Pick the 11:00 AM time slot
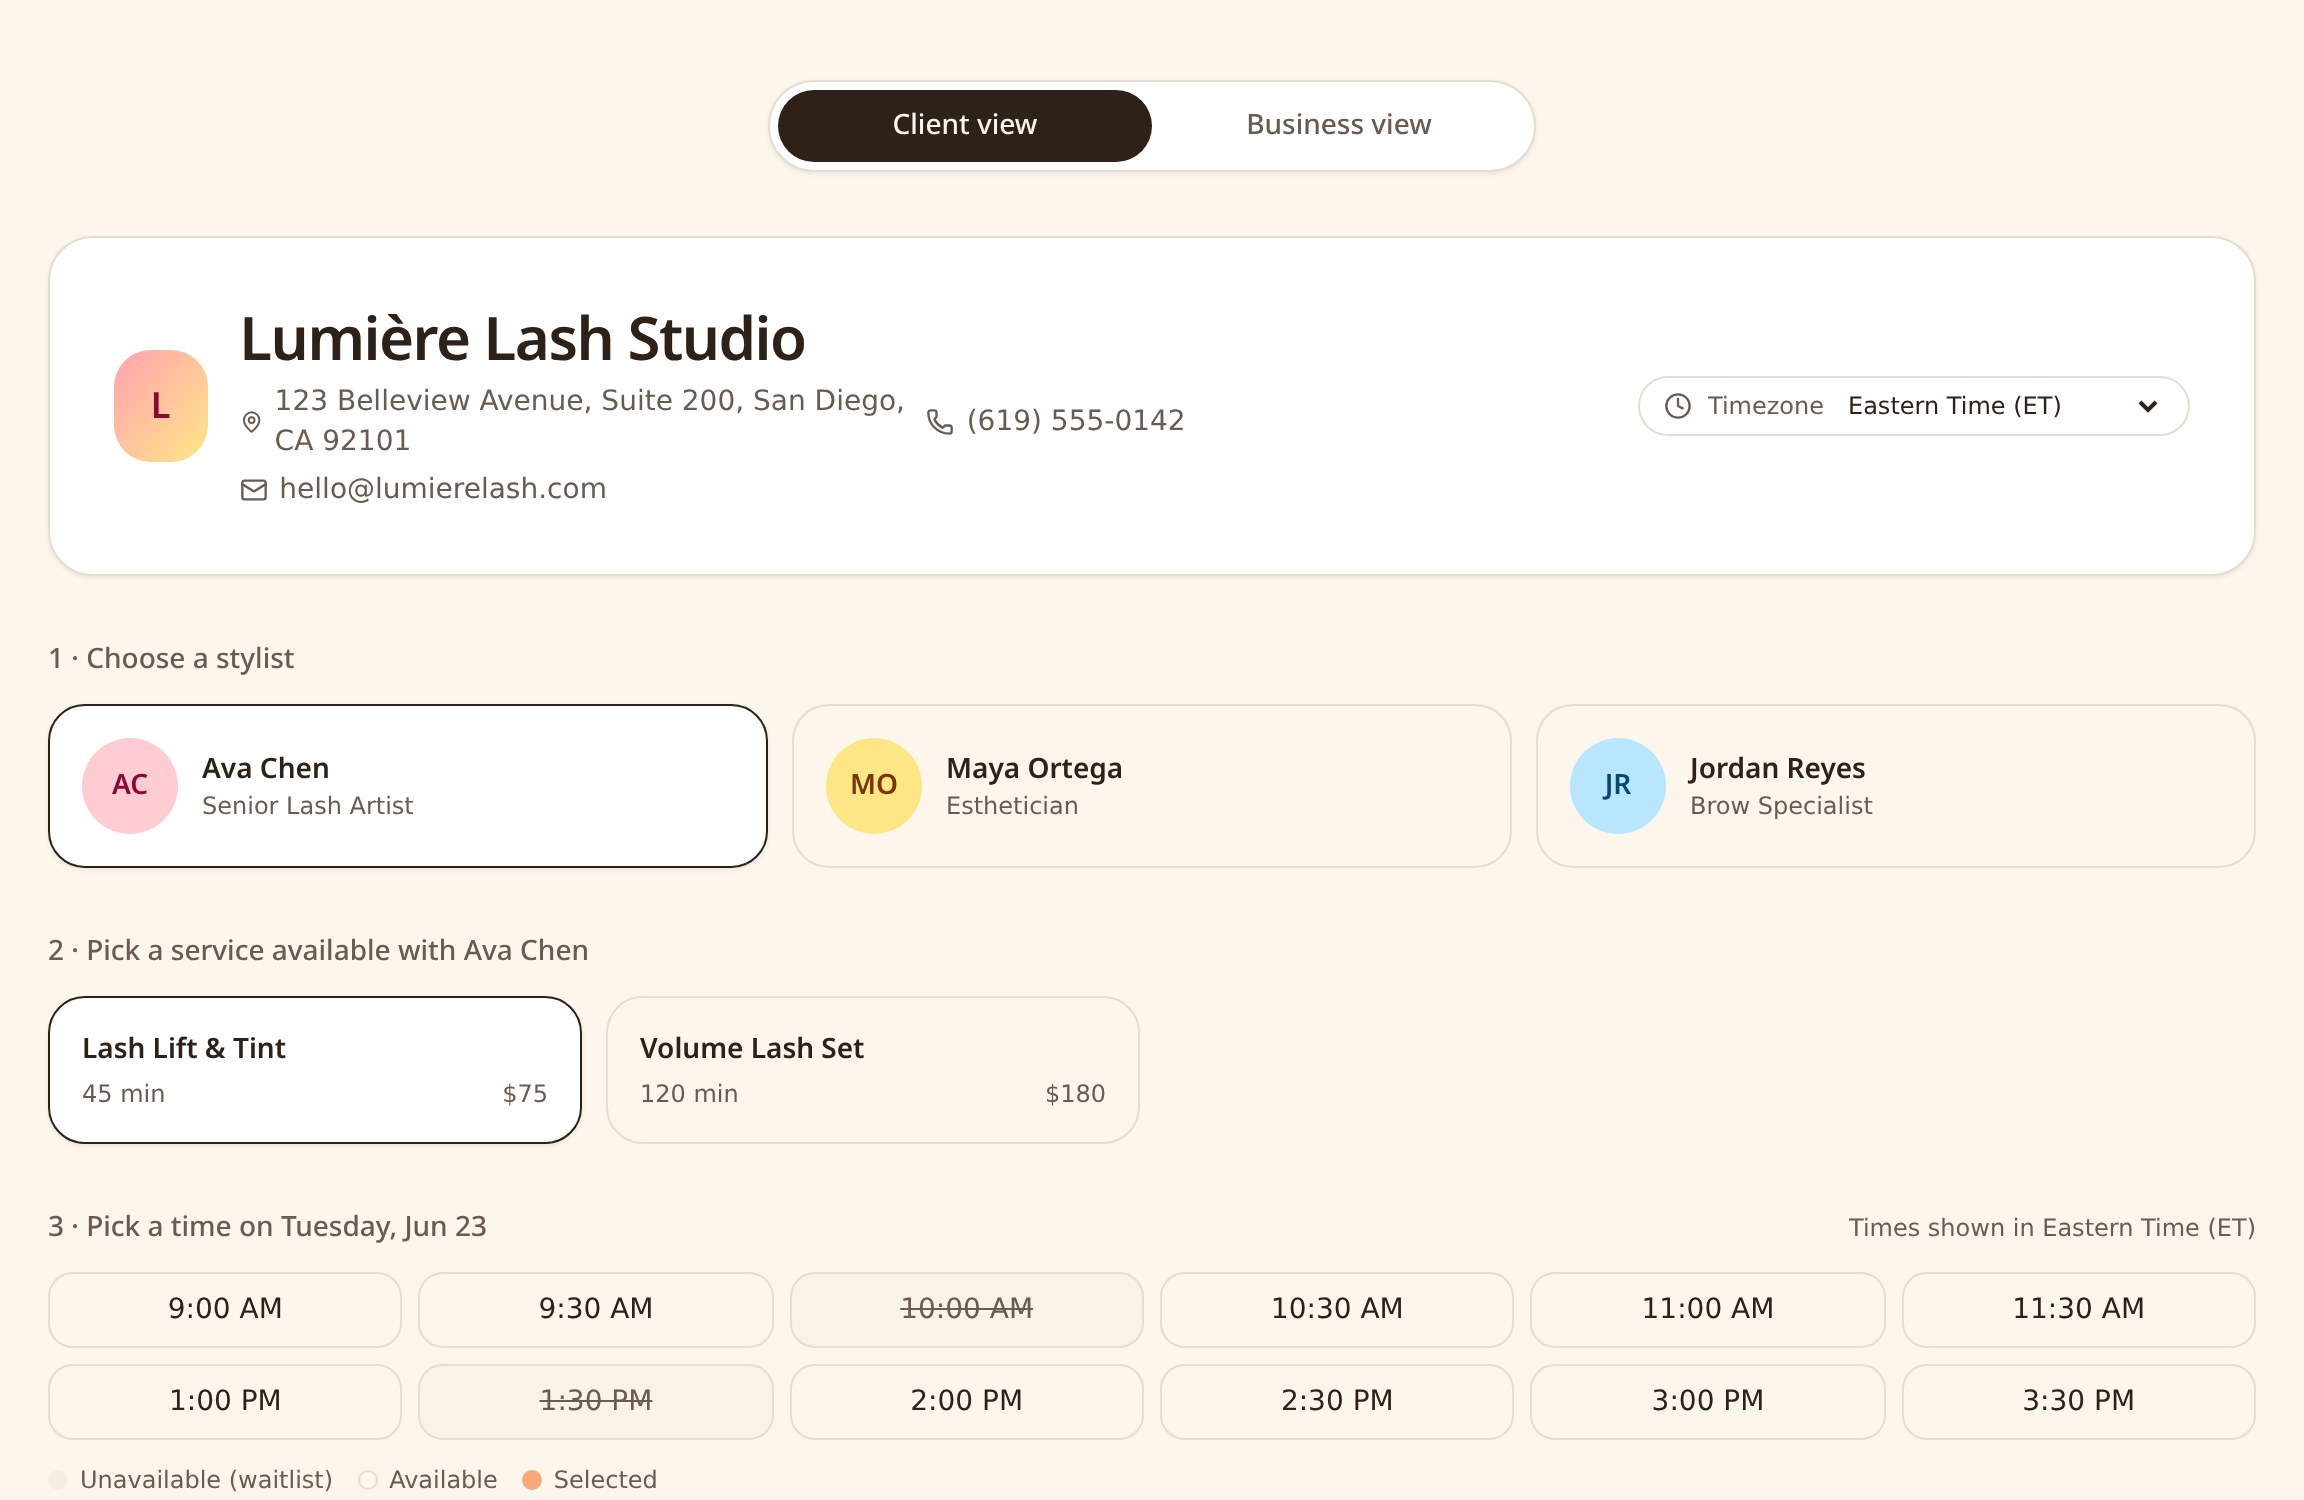This screenshot has width=2304, height=1500. click(1708, 1310)
